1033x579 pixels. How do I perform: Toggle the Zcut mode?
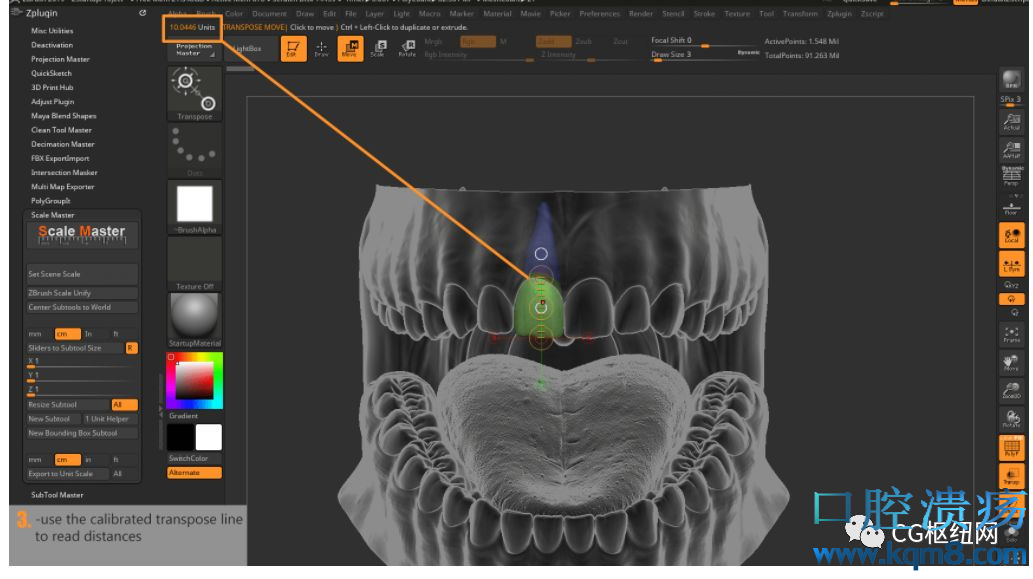coord(621,41)
